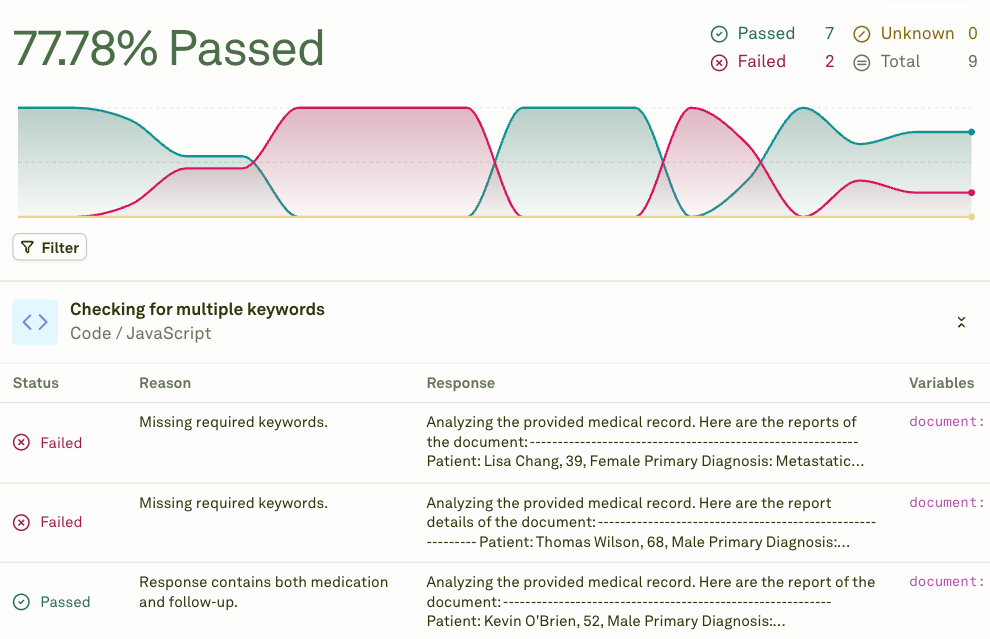Click the Code JavaScript angle-brackets icon
The width and height of the screenshot is (990, 639).
click(x=34, y=321)
